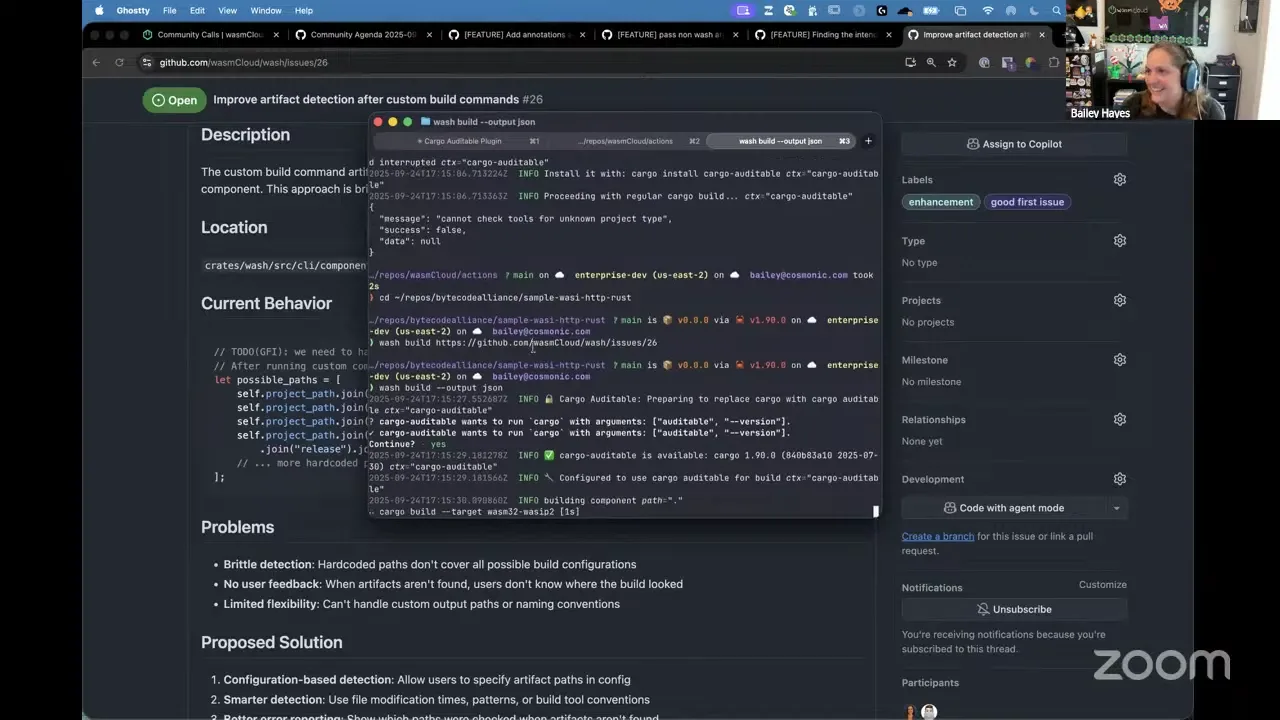Click the Description heading
The height and width of the screenshot is (720, 1280).
point(245,135)
